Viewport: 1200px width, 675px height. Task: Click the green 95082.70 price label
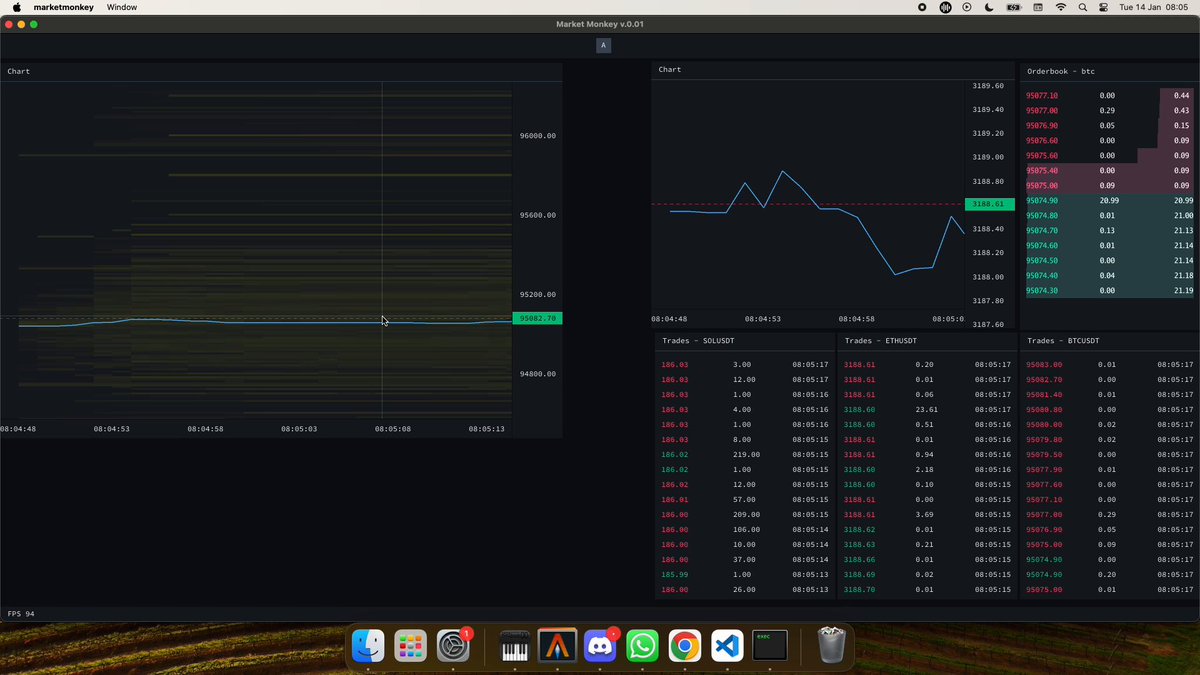point(537,318)
